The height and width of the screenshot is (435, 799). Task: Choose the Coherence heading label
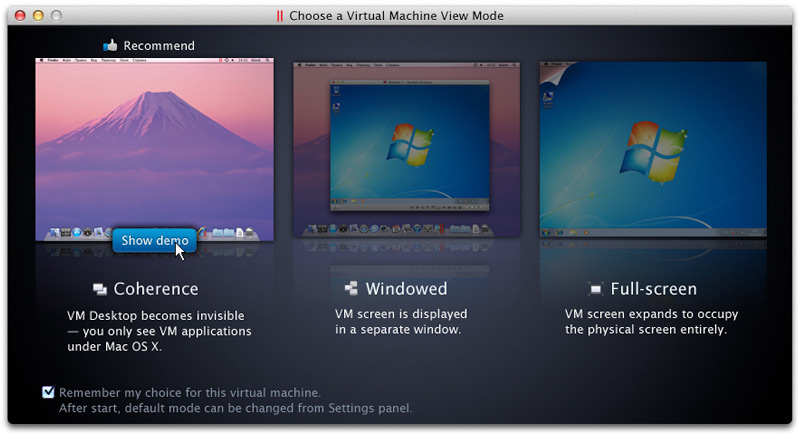pos(156,289)
